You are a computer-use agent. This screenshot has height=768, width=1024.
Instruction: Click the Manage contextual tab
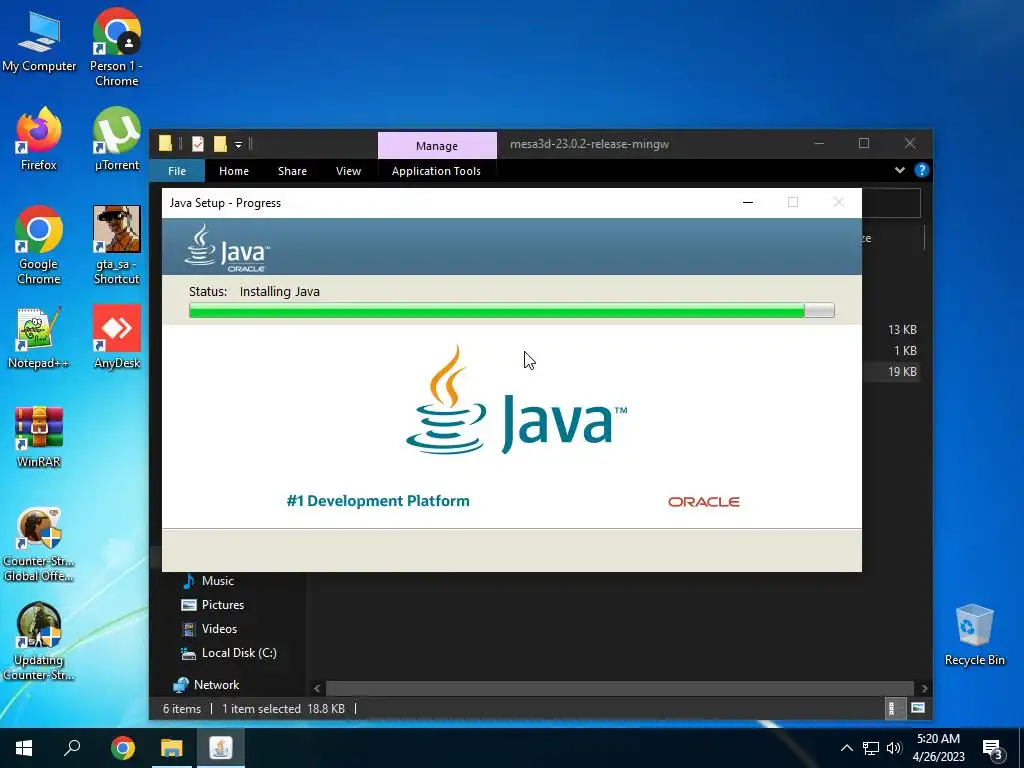[437, 146]
